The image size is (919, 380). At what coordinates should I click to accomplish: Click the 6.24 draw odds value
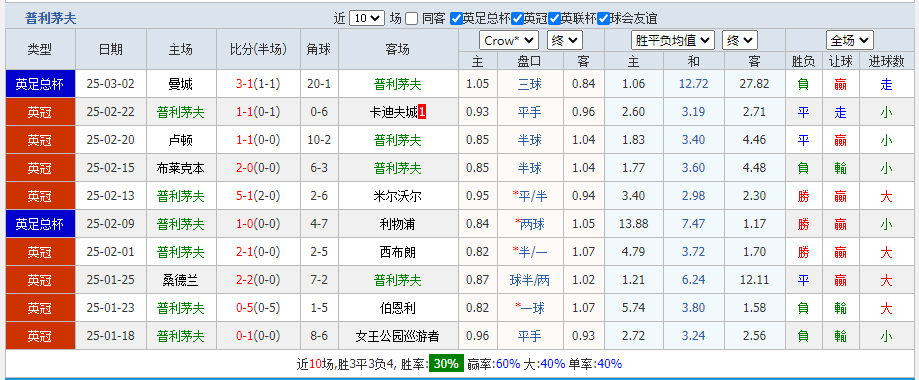[693, 280]
